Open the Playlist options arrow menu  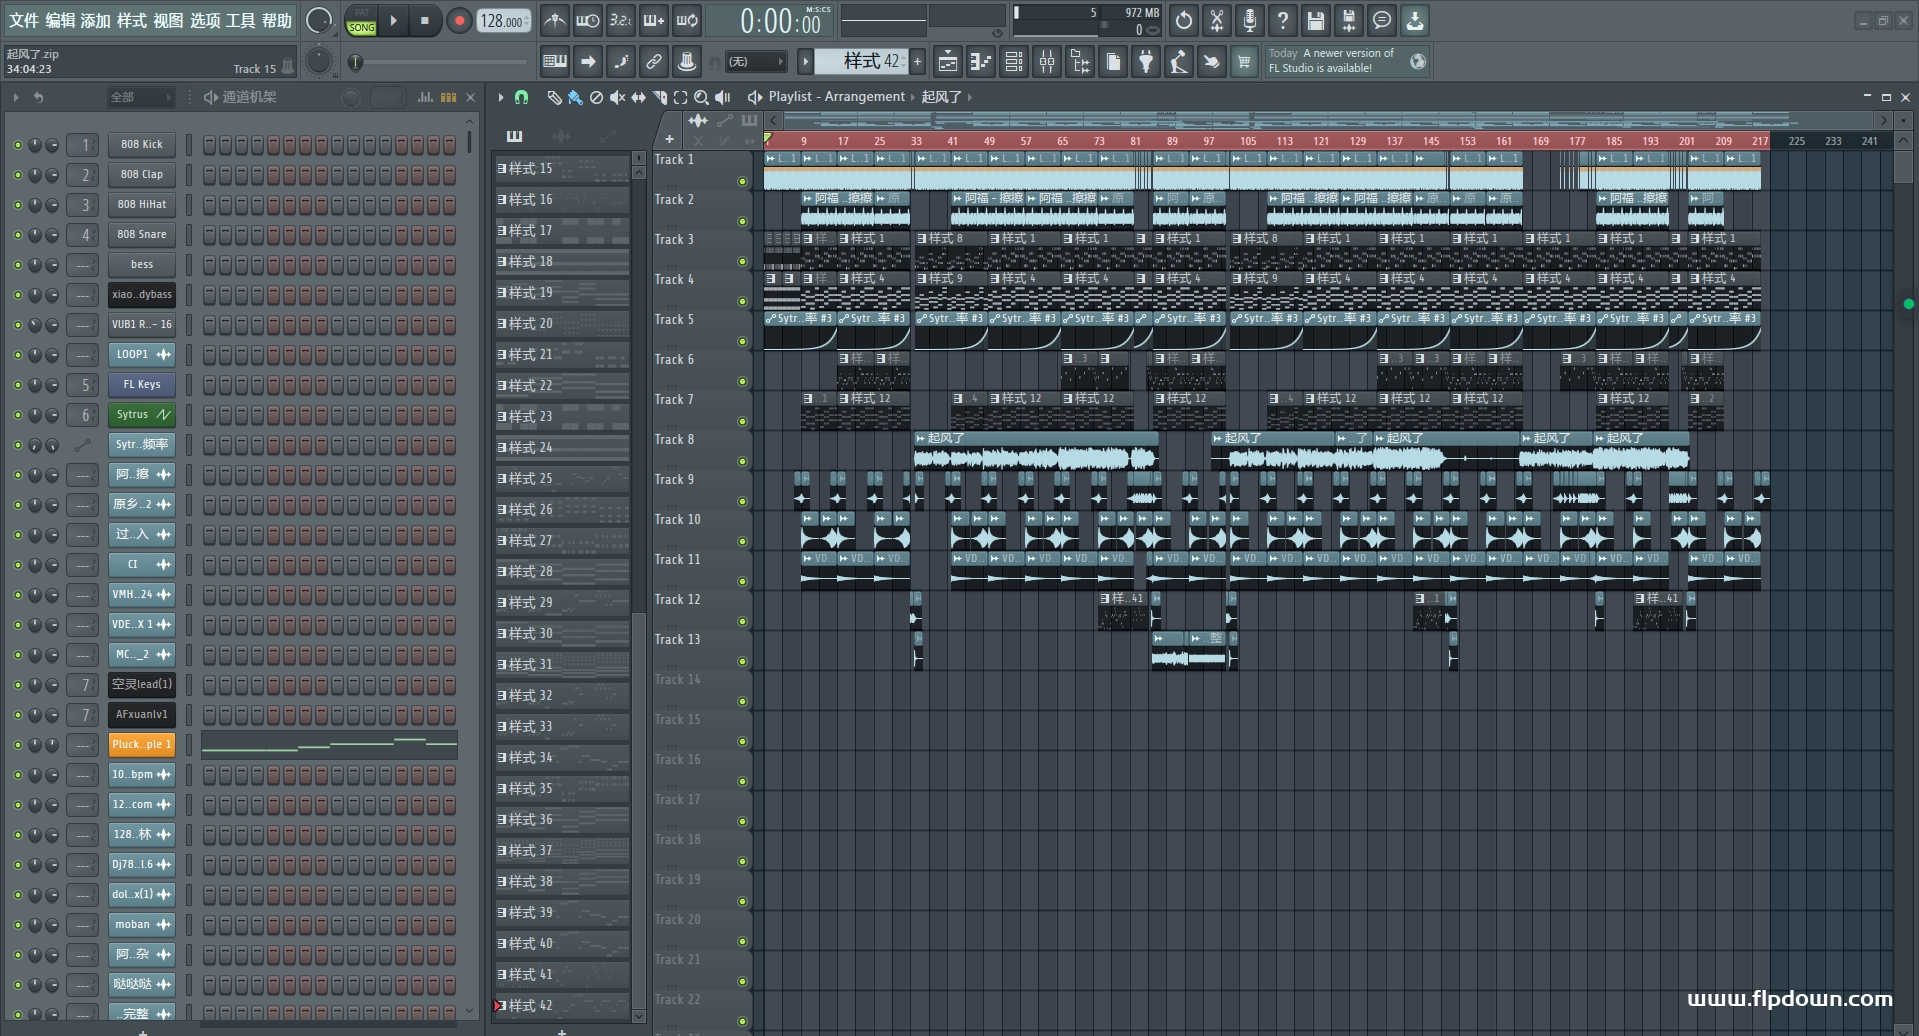click(501, 97)
